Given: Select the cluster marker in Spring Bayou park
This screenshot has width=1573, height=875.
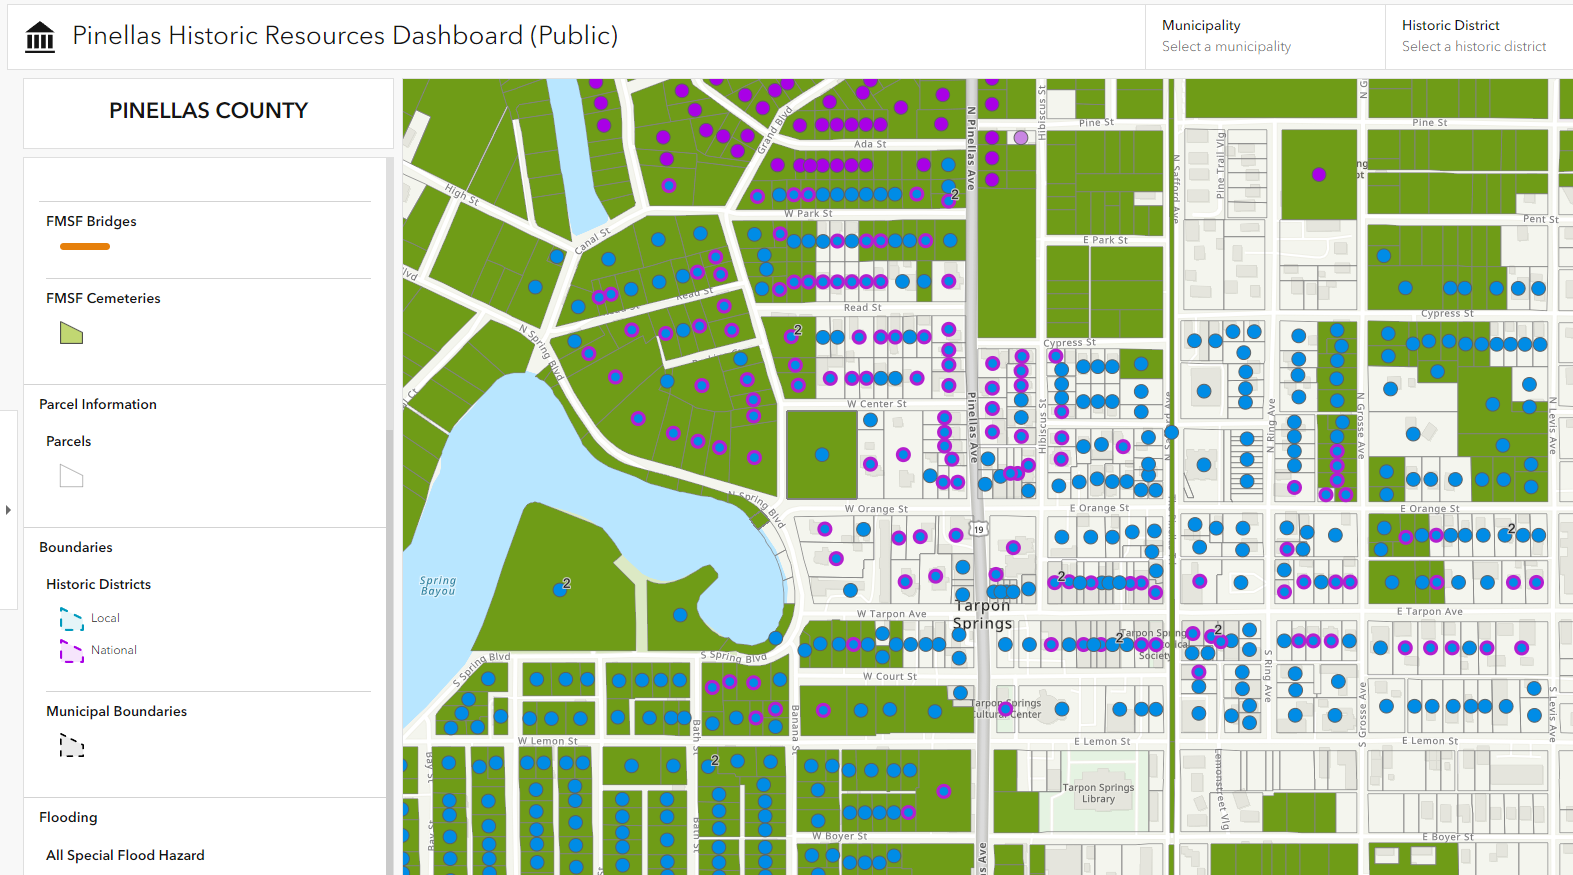Looking at the screenshot, I should [560, 589].
